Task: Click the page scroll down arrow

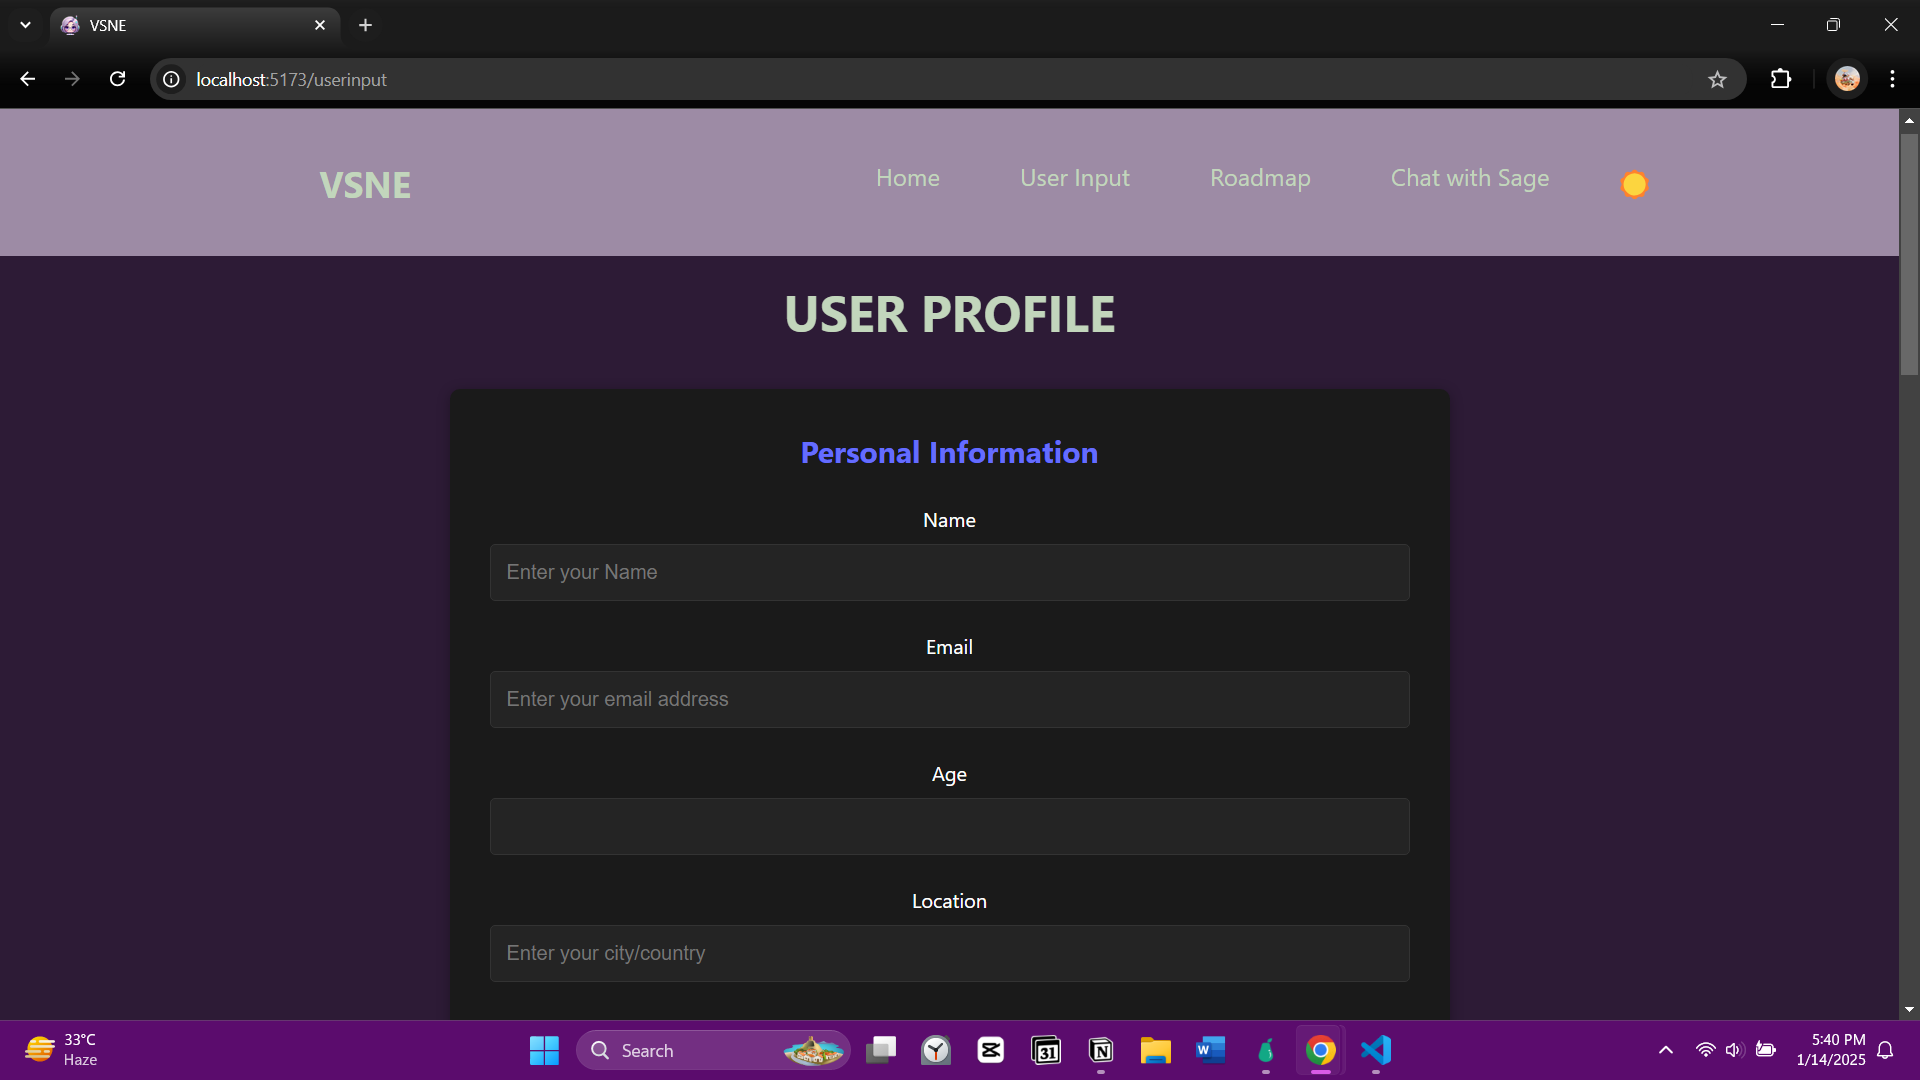Action: pos(1909,1010)
